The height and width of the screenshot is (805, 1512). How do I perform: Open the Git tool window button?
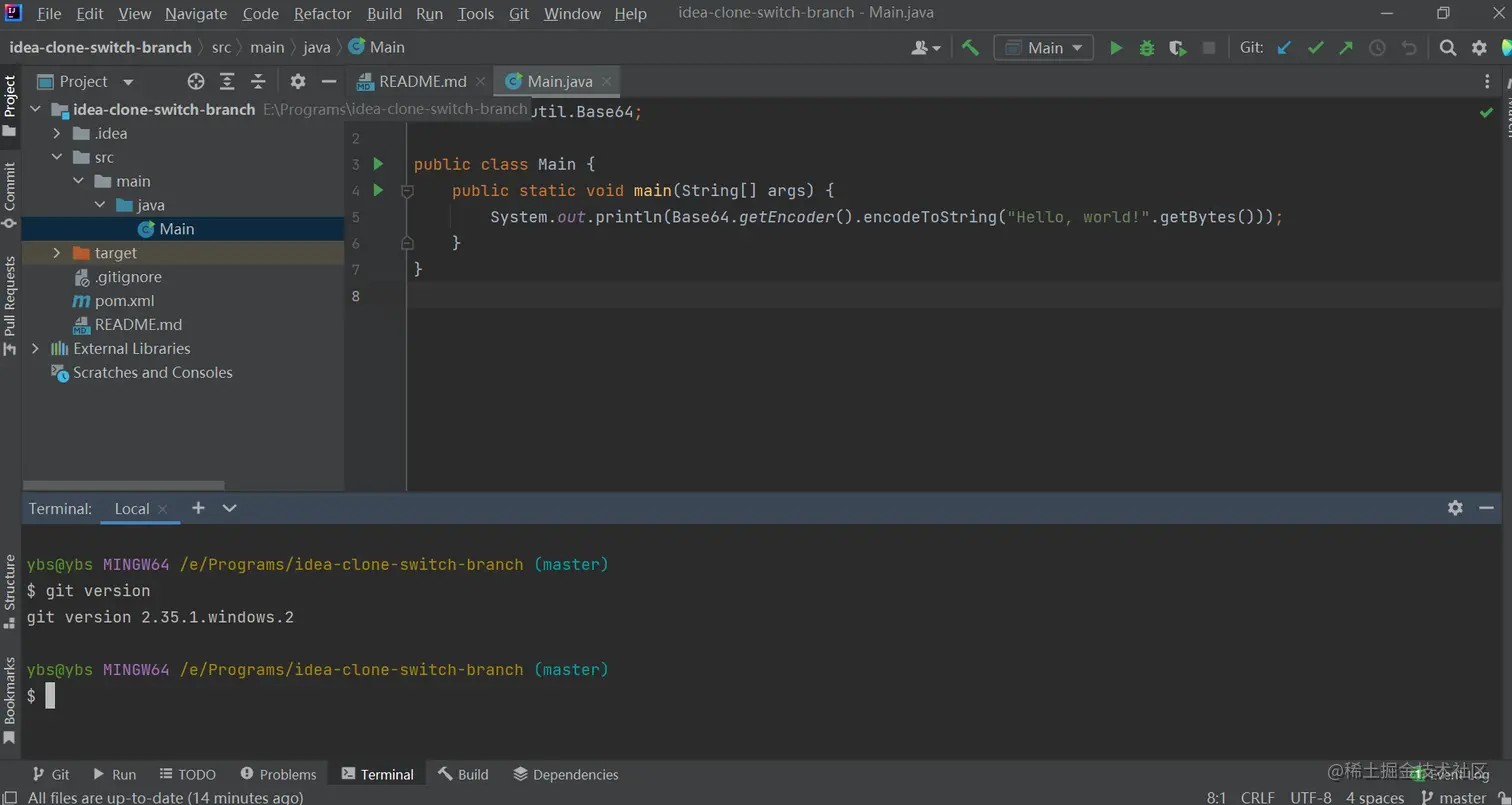point(50,774)
